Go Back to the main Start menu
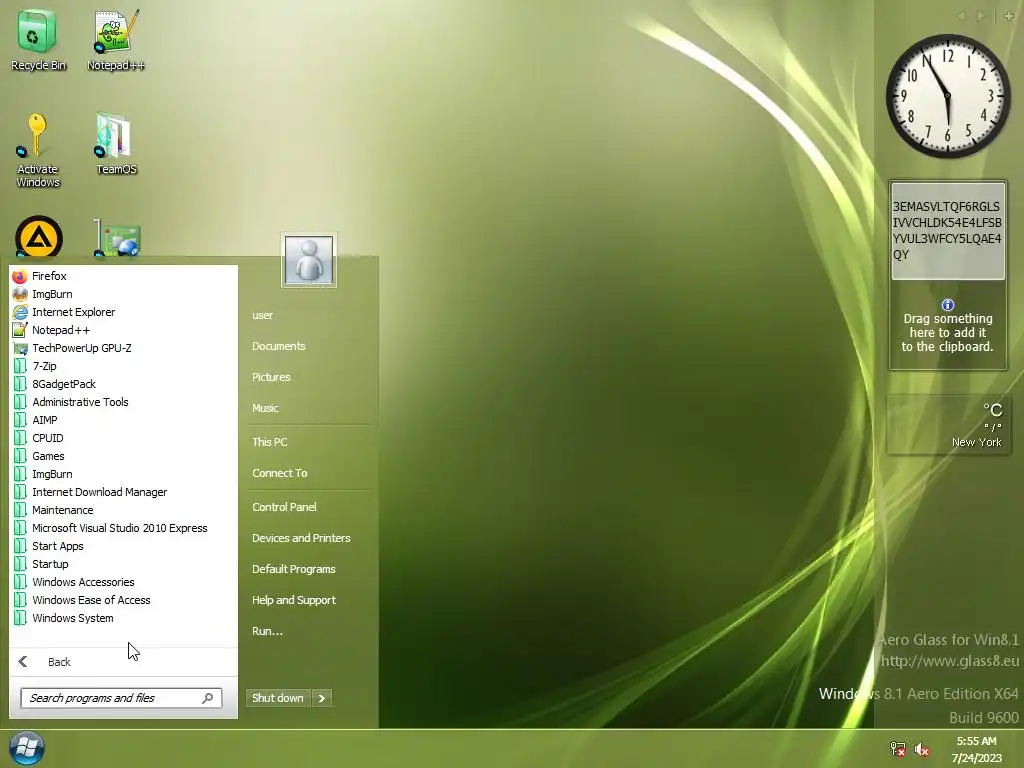1024x768 pixels. [124, 662]
